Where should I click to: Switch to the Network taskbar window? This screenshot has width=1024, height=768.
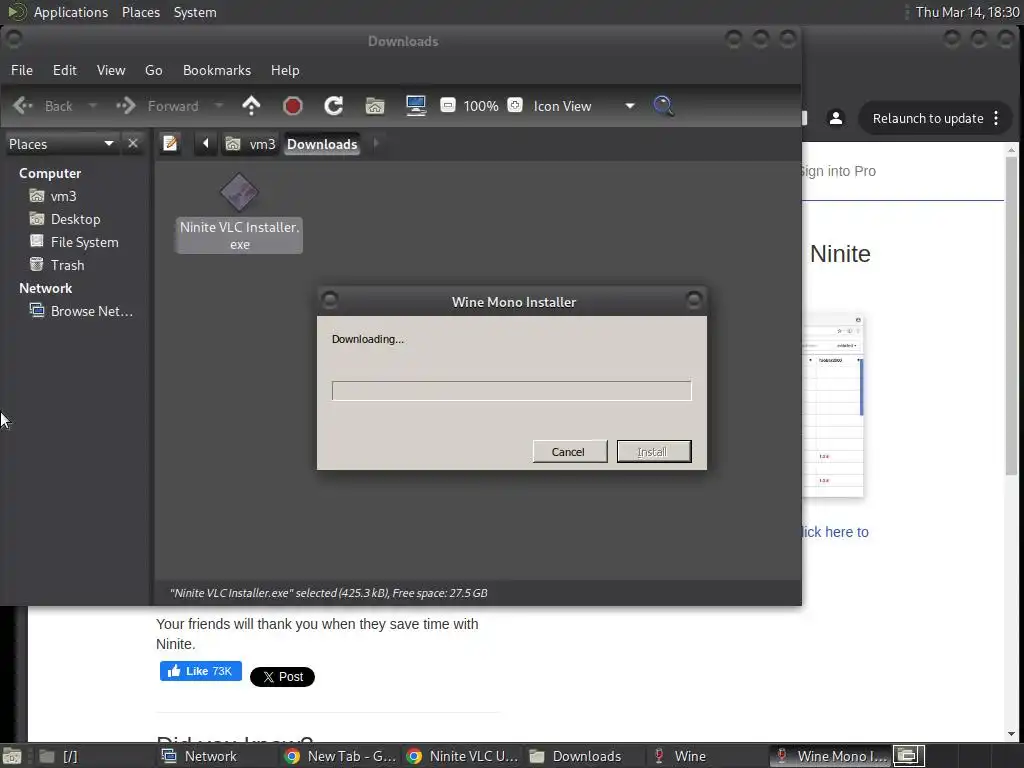click(219, 756)
